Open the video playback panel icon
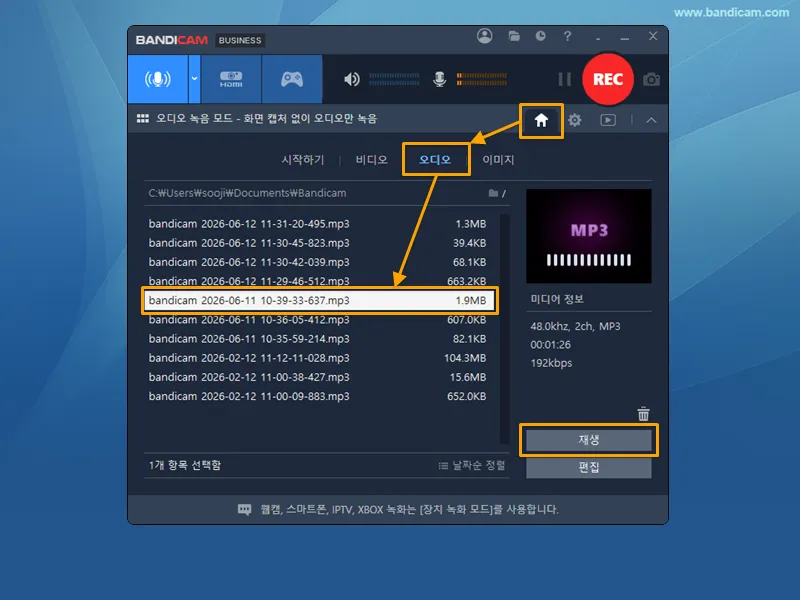 (x=608, y=120)
